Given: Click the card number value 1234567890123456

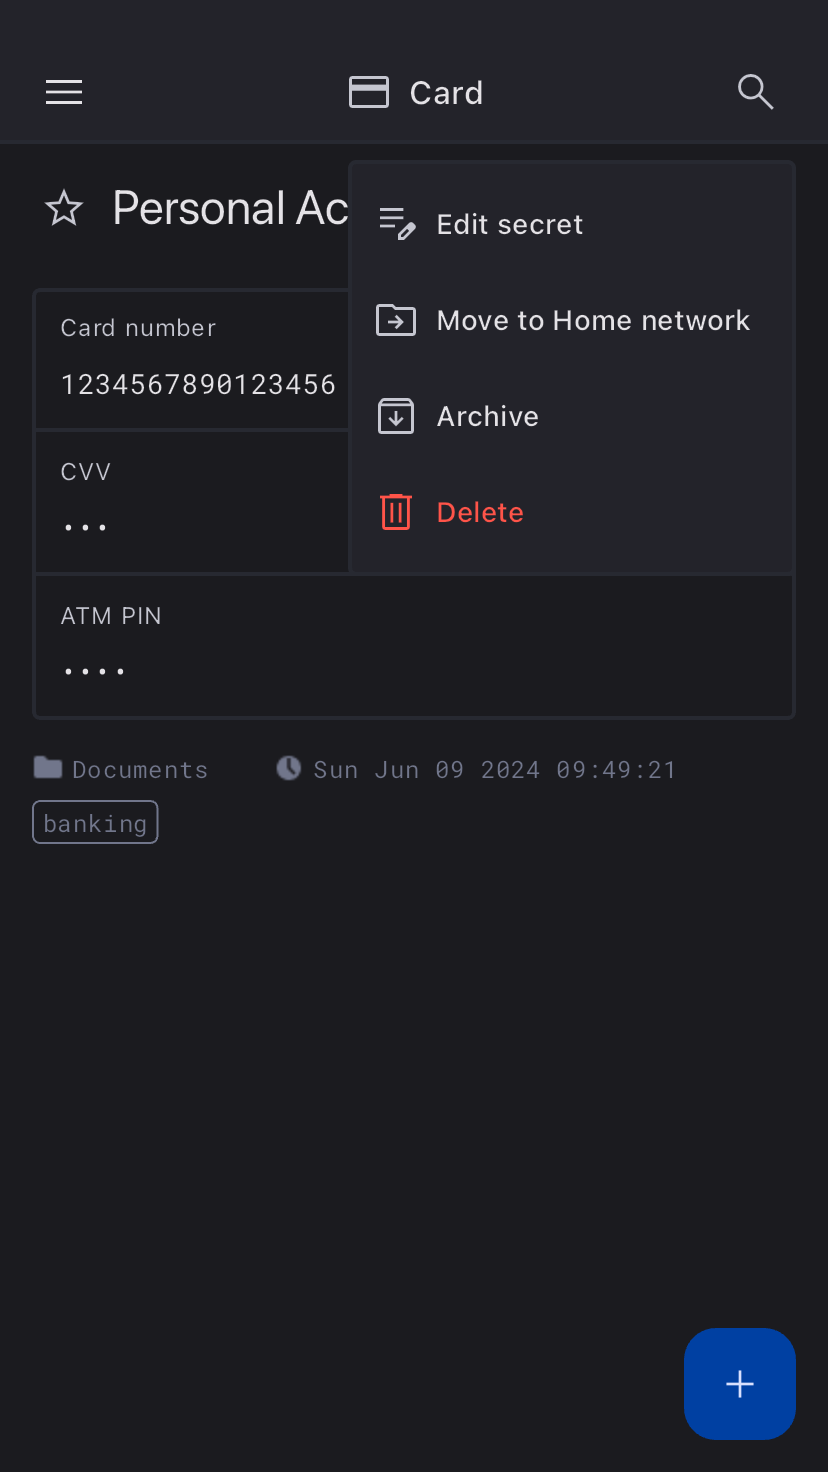Looking at the screenshot, I should (x=198, y=385).
